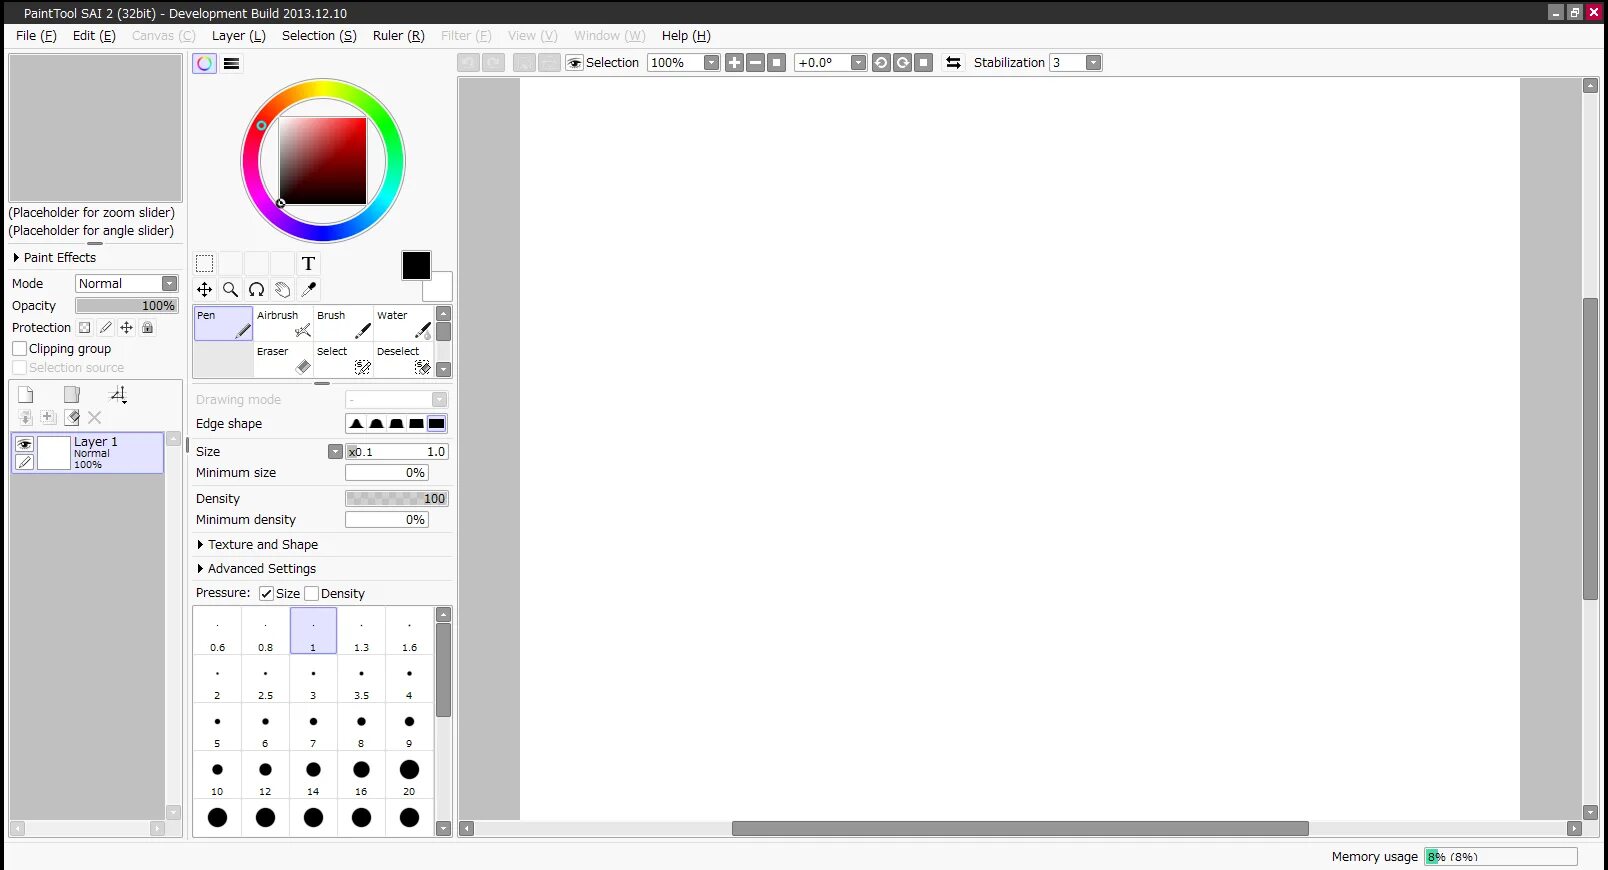Expand Advanced Settings section

coord(257,569)
